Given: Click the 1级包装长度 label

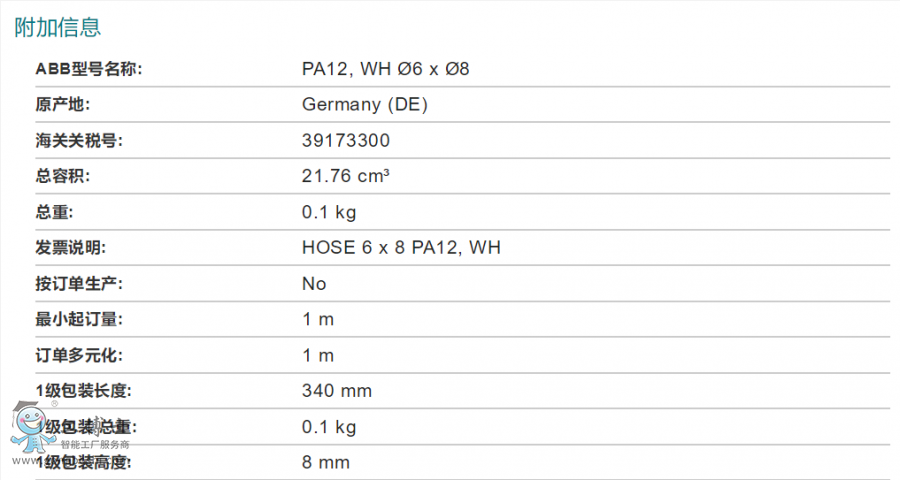Looking at the screenshot, I should pyautogui.click(x=83, y=391).
